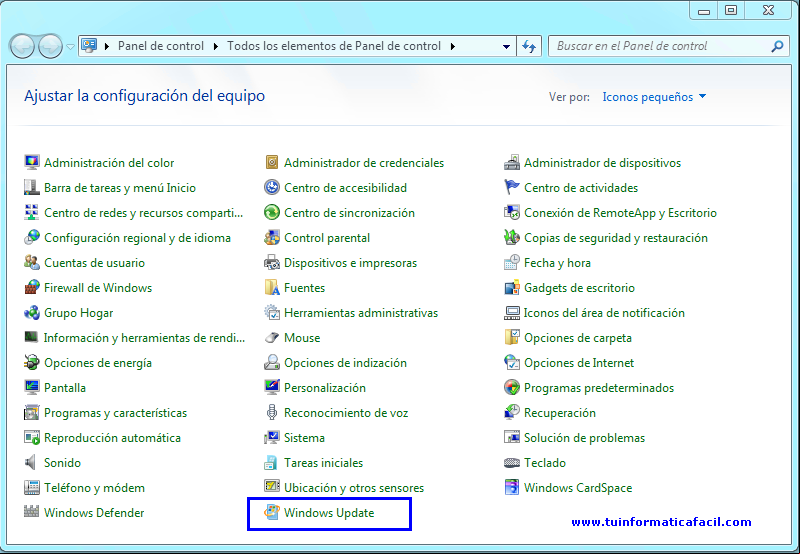Open the Herramientas administrativas icon
This screenshot has height=554, width=800.
(272, 312)
